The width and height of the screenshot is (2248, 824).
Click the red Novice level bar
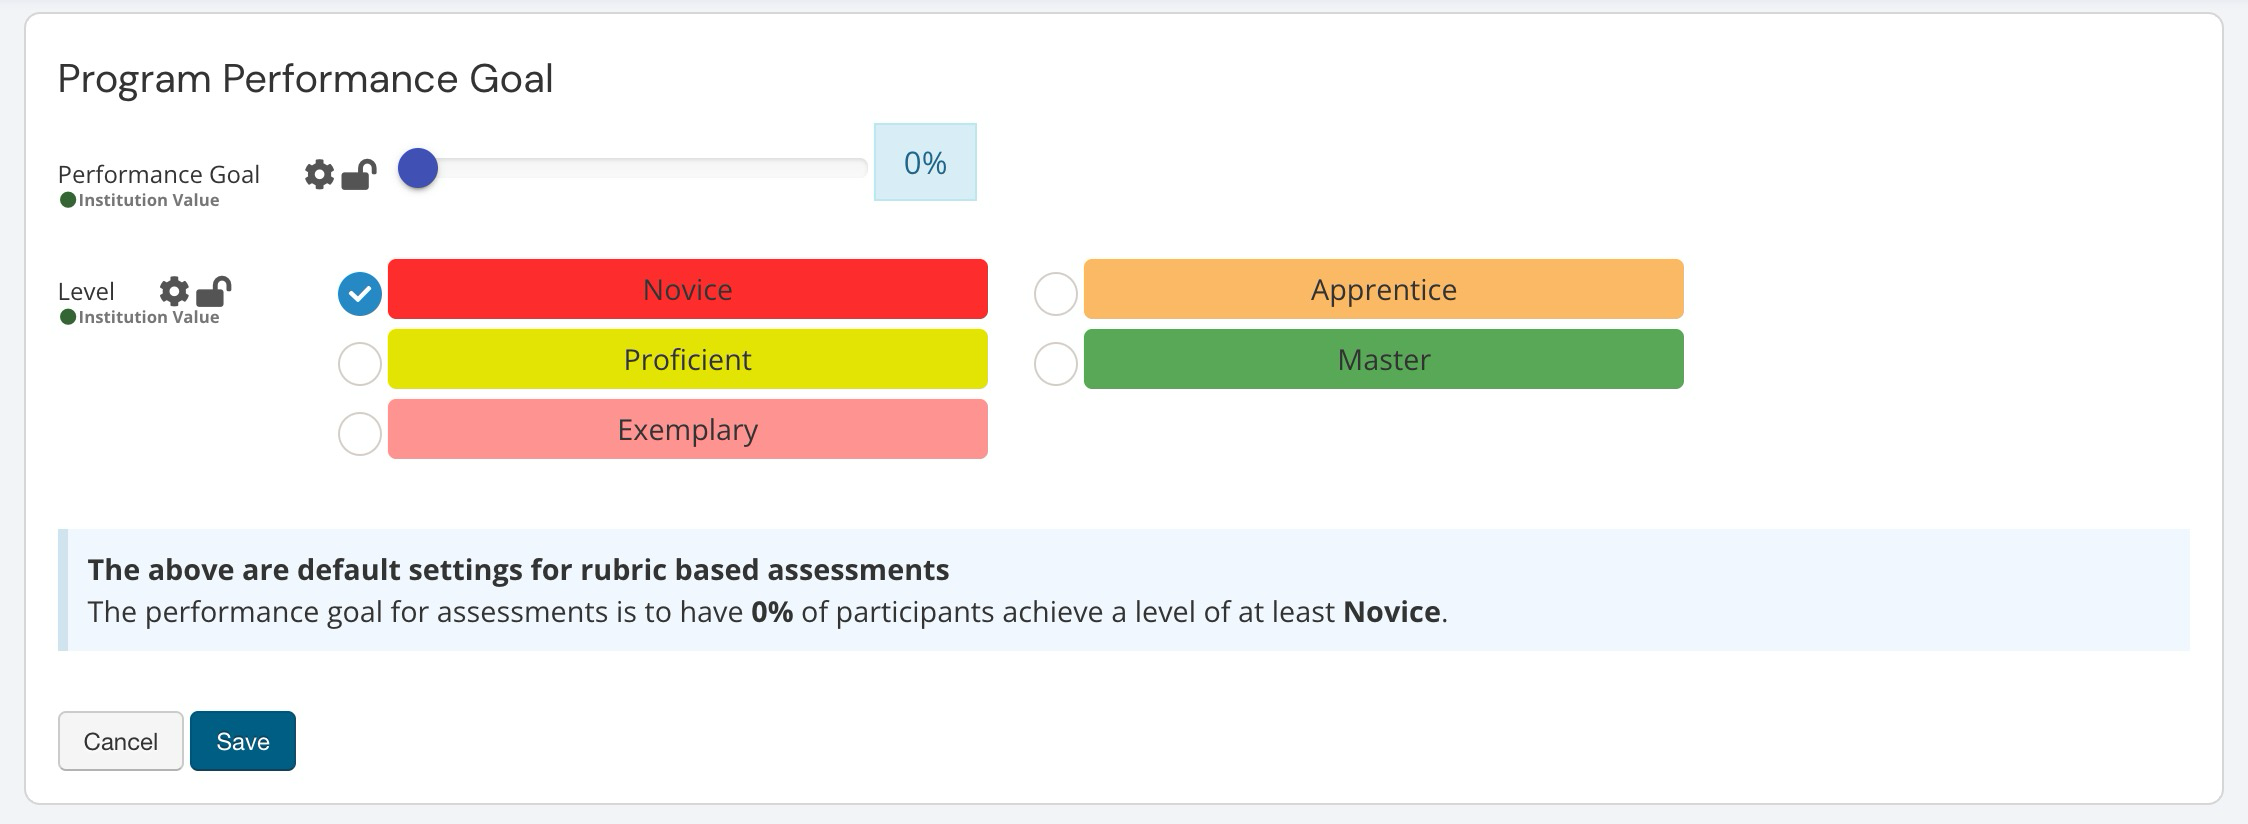point(687,289)
